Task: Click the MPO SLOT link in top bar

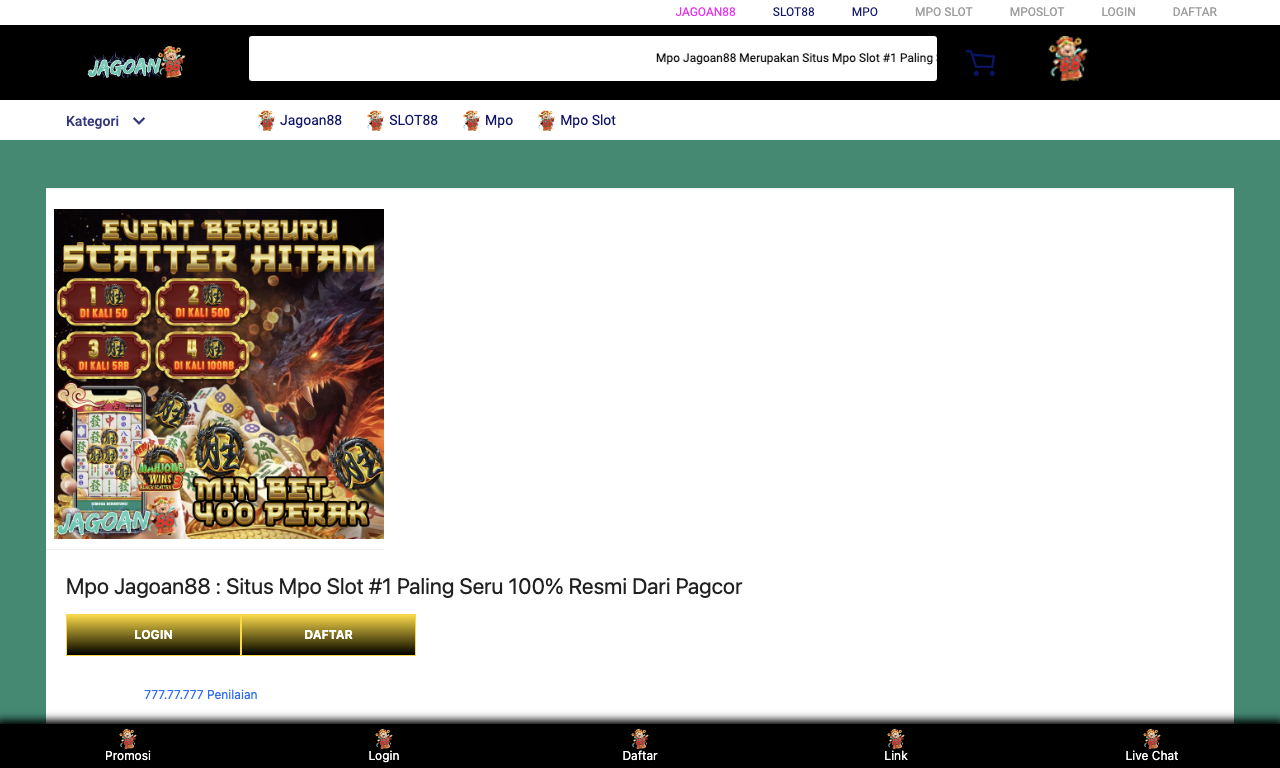Action: pos(944,12)
